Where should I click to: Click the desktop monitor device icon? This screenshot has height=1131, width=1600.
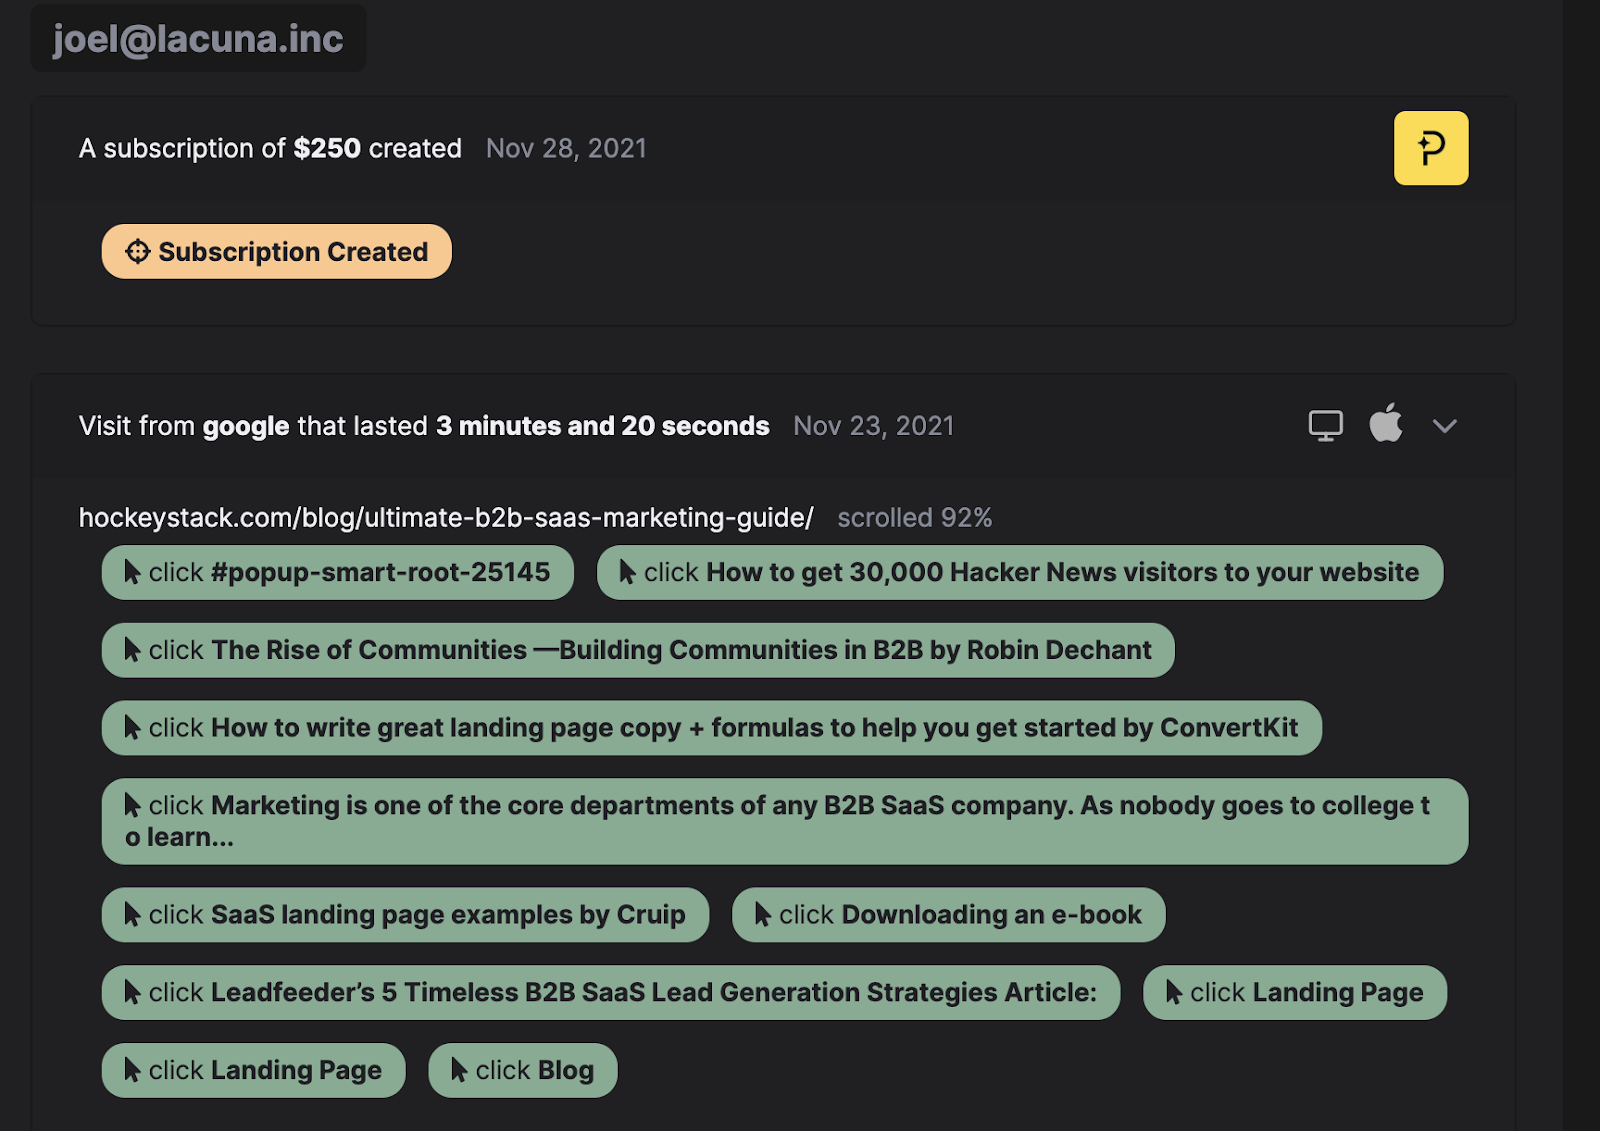[x=1325, y=425]
